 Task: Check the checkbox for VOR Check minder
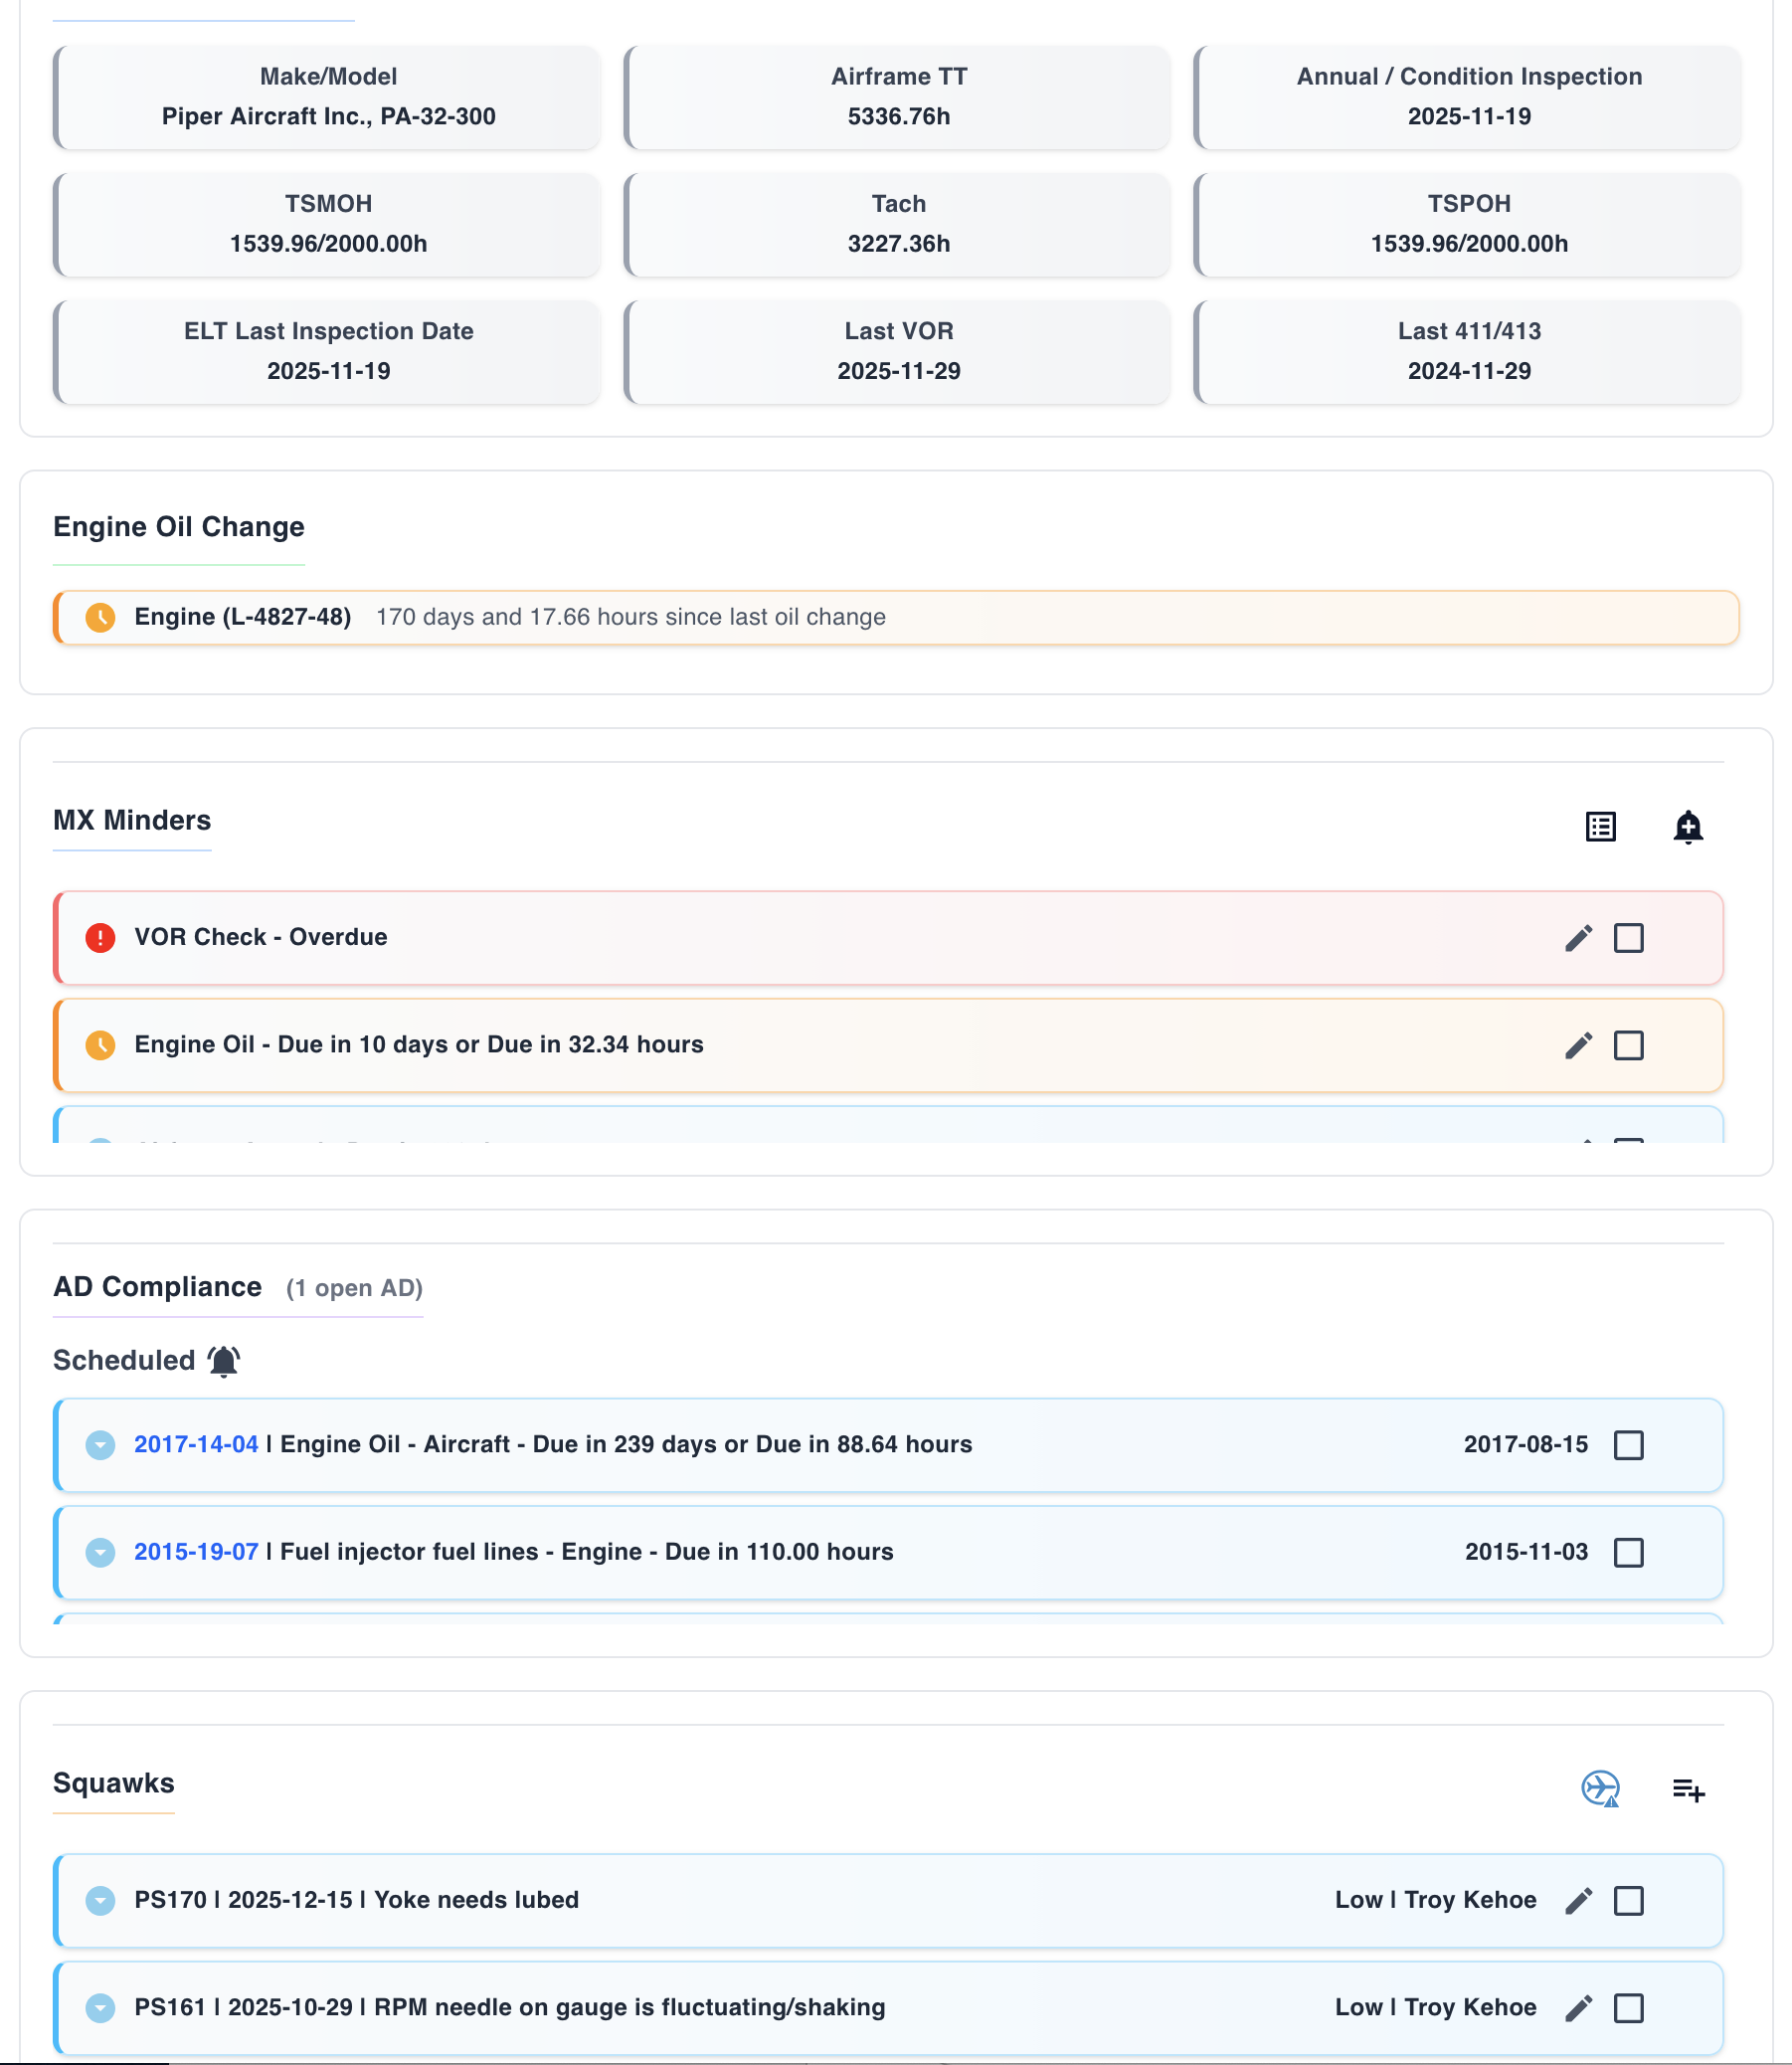[1629, 938]
